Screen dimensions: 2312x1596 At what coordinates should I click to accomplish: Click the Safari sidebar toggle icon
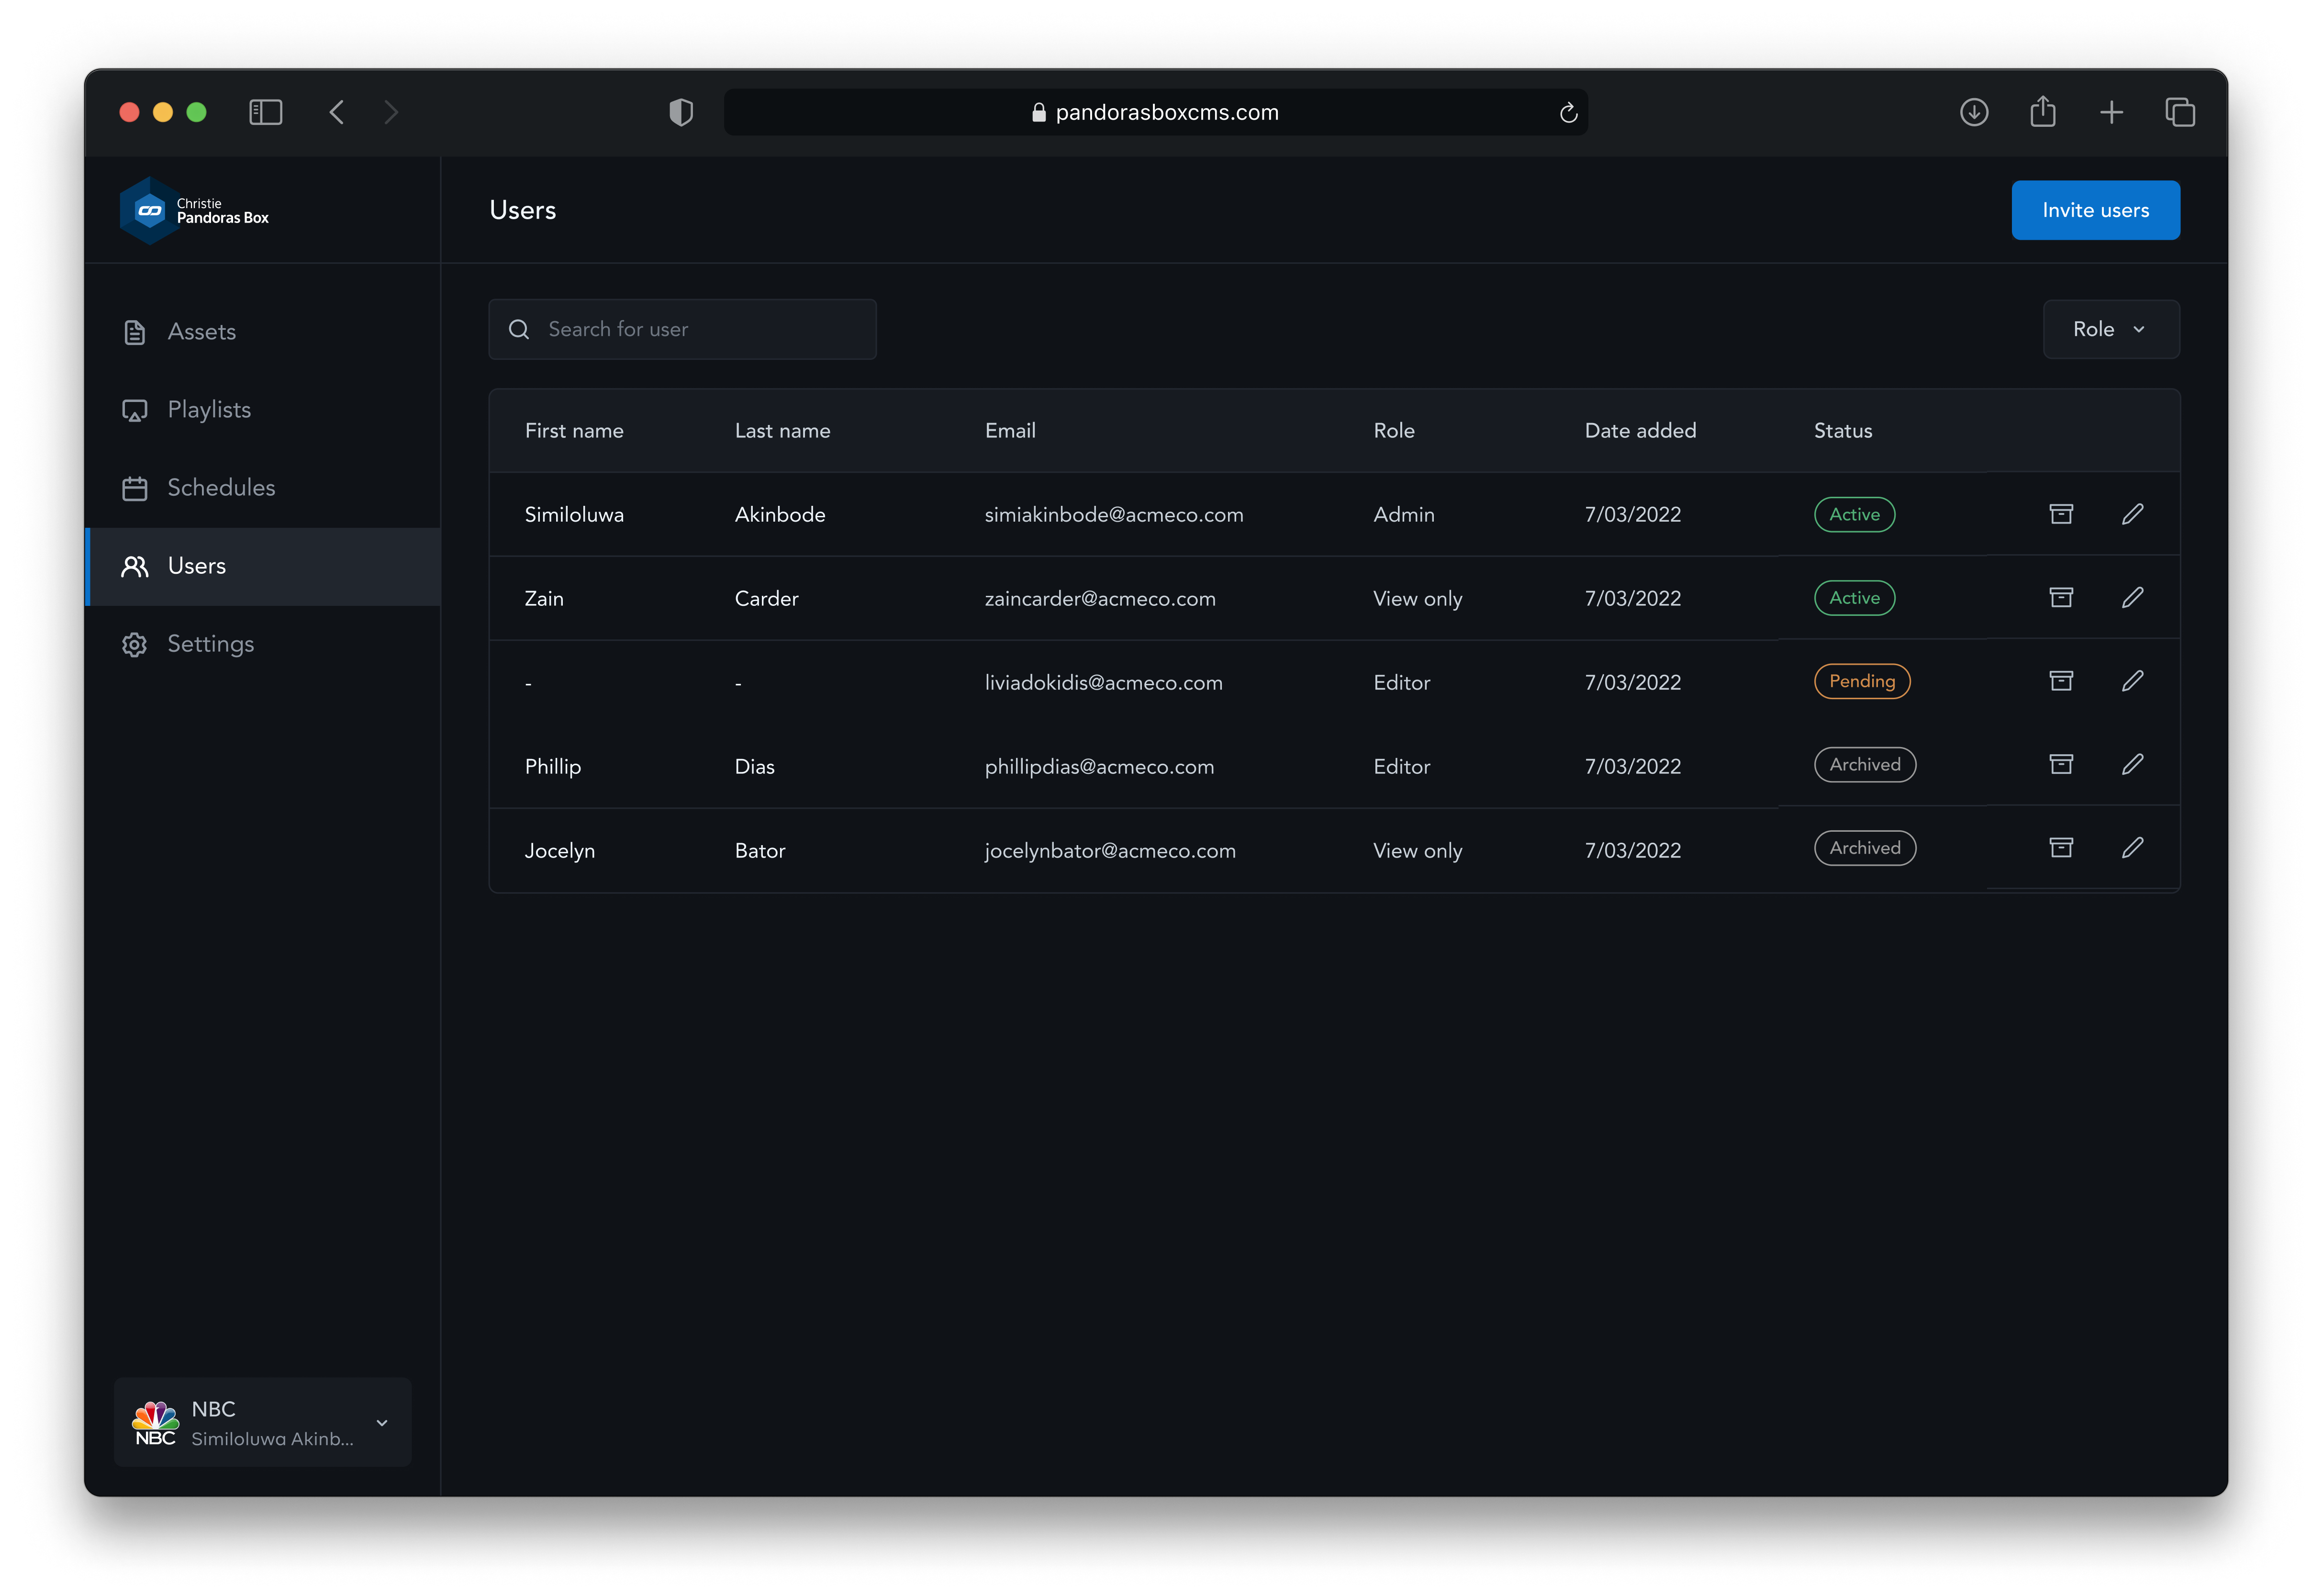(x=265, y=112)
